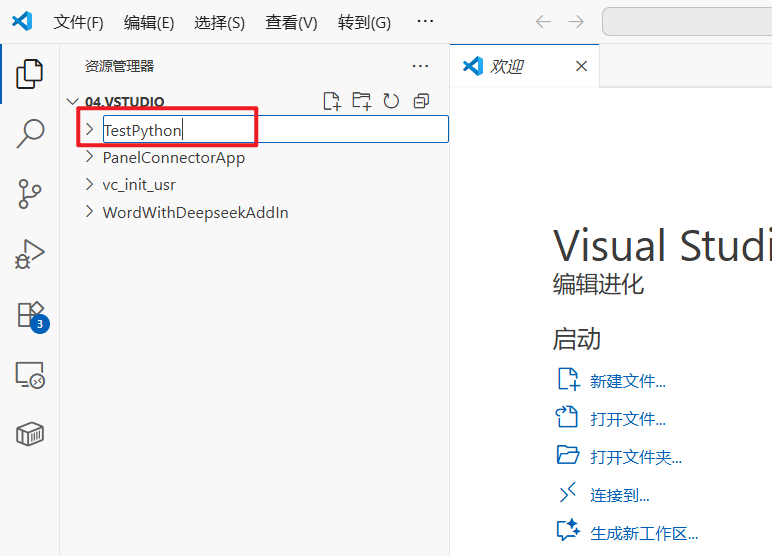Screen dimensions: 772x556
Task: Open the Extensions view with badge 3
Action: [32, 317]
